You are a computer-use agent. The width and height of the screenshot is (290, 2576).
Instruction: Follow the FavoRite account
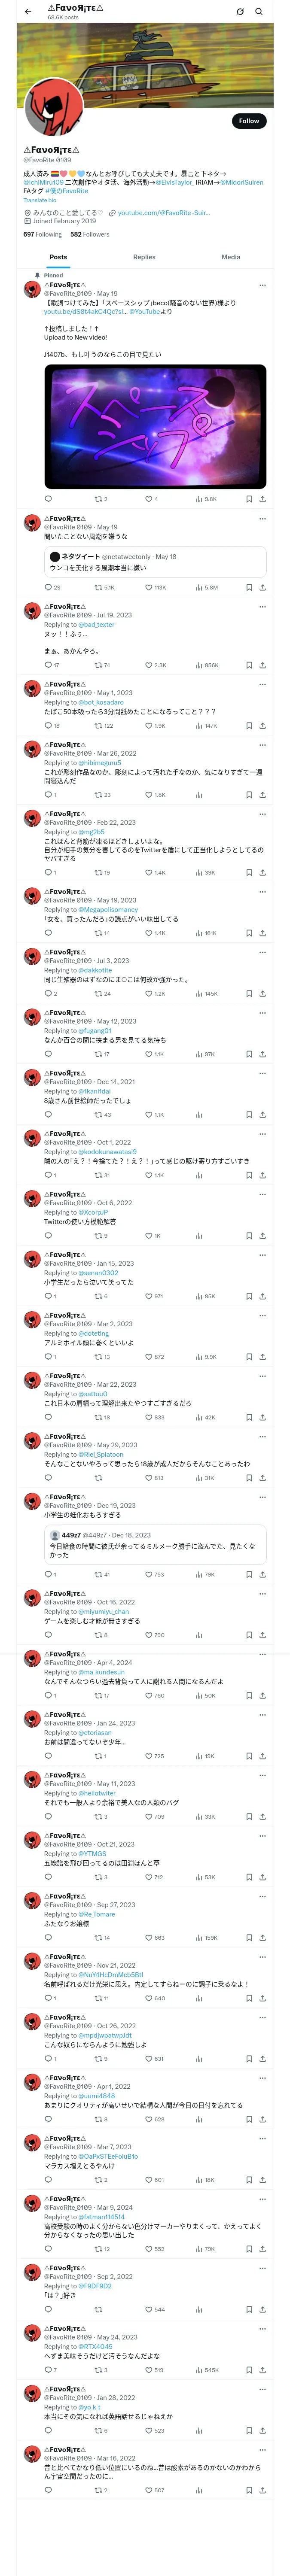(x=249, y=121)
